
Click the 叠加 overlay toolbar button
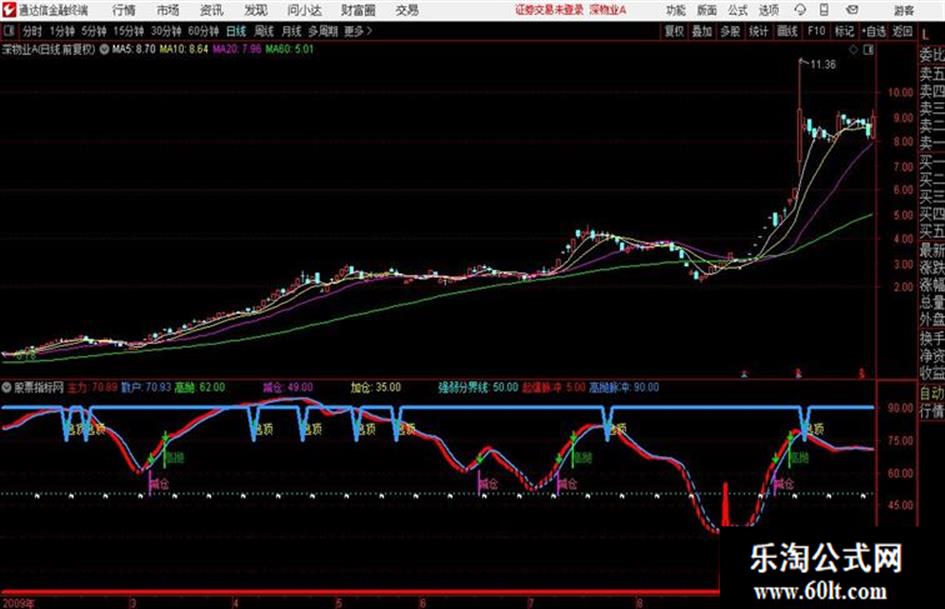coord(702,31)
